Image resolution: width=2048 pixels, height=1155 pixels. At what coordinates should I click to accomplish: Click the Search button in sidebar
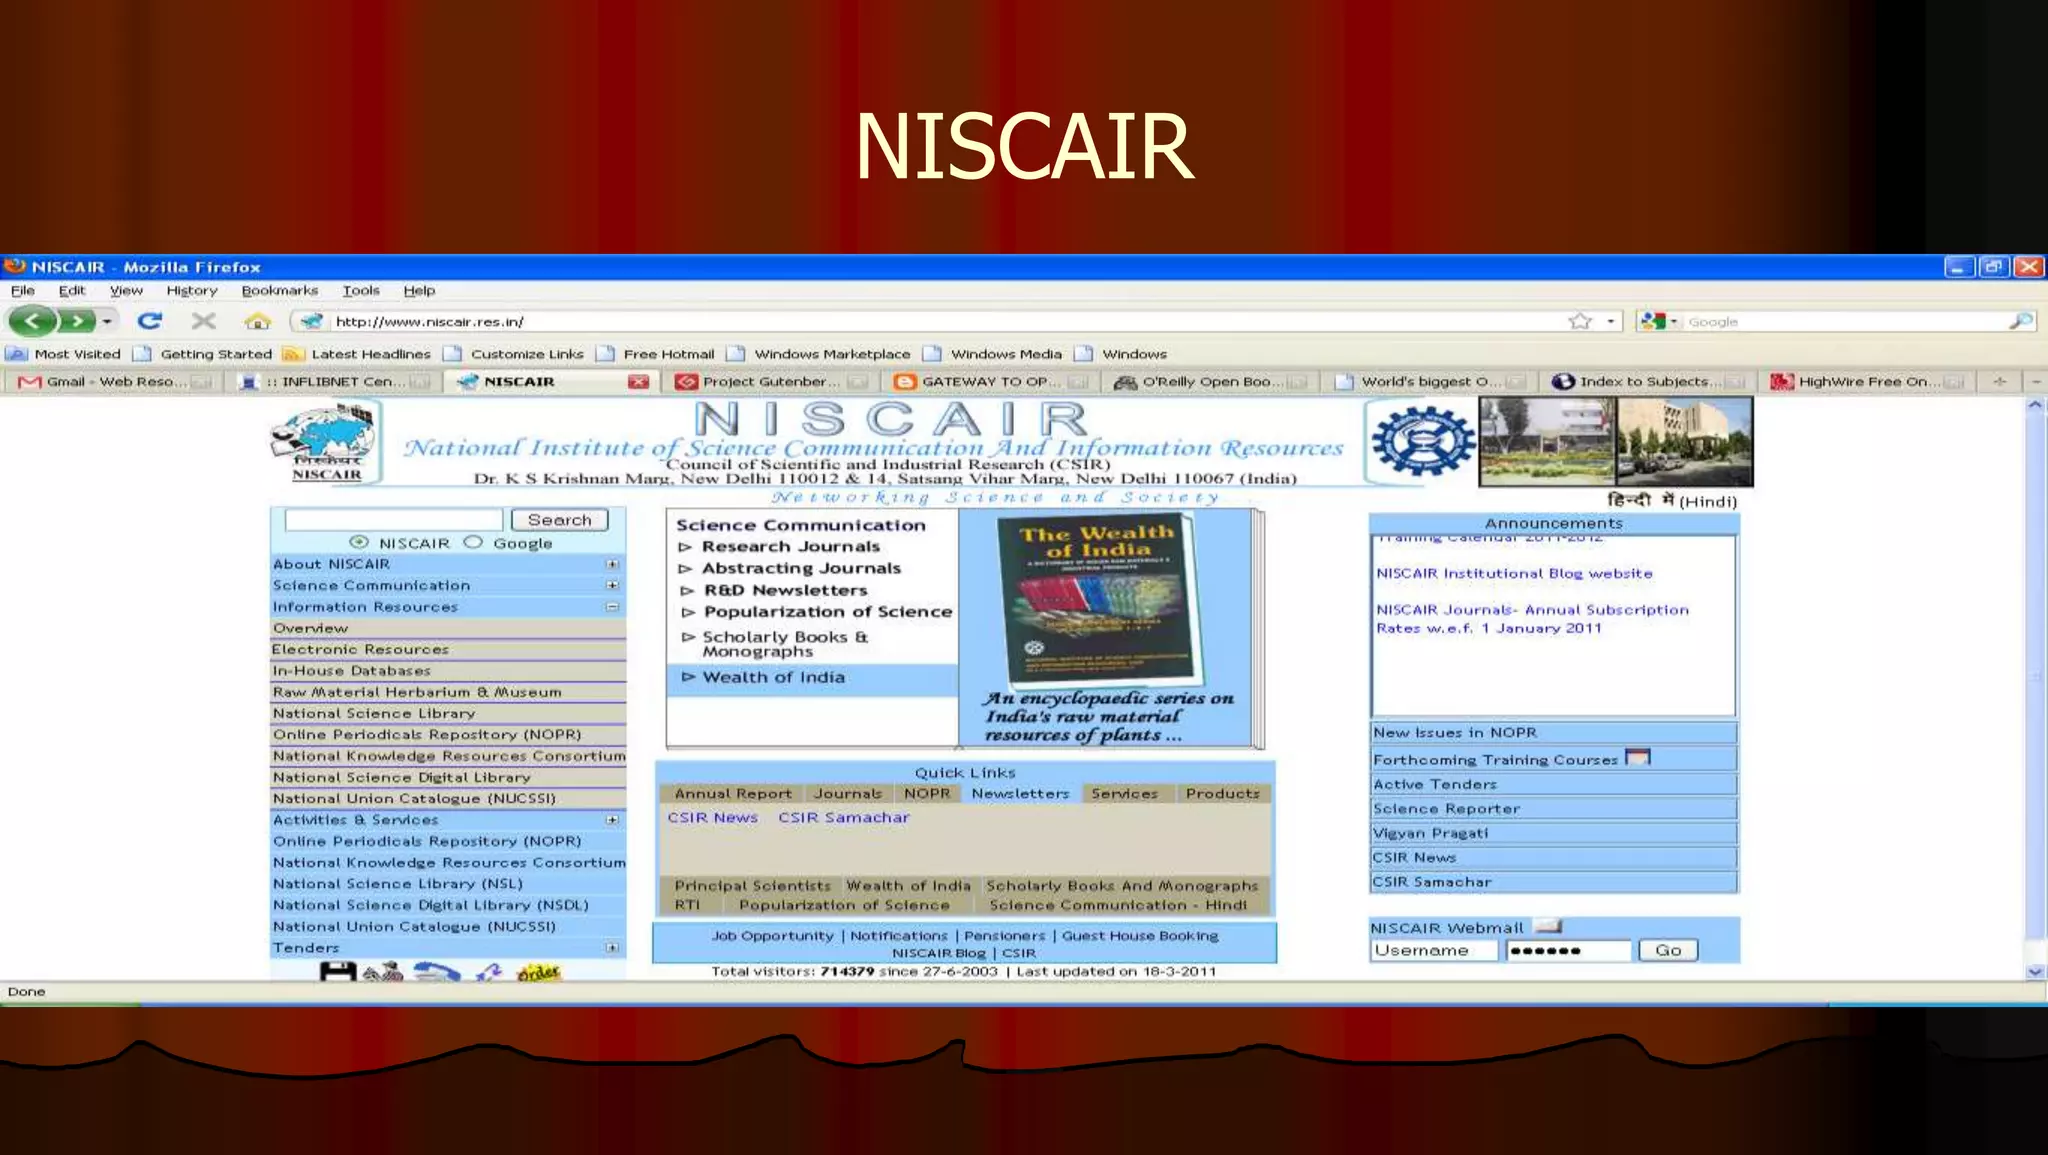coord(559,519)
